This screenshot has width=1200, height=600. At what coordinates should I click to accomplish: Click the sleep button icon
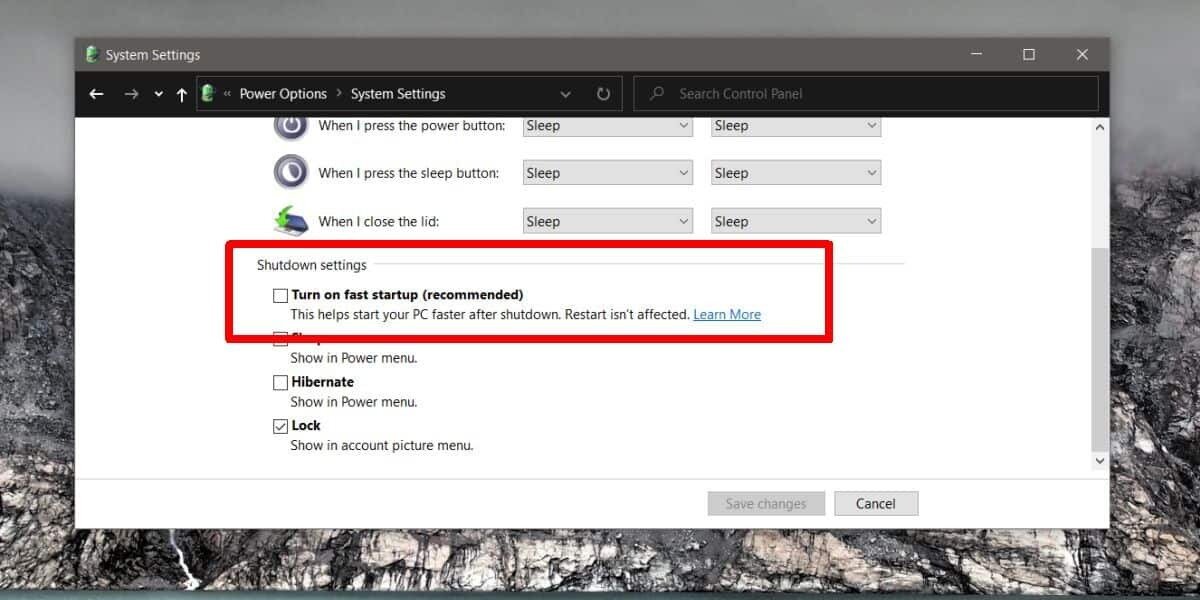pyautogui.click(x=290, y=172)
